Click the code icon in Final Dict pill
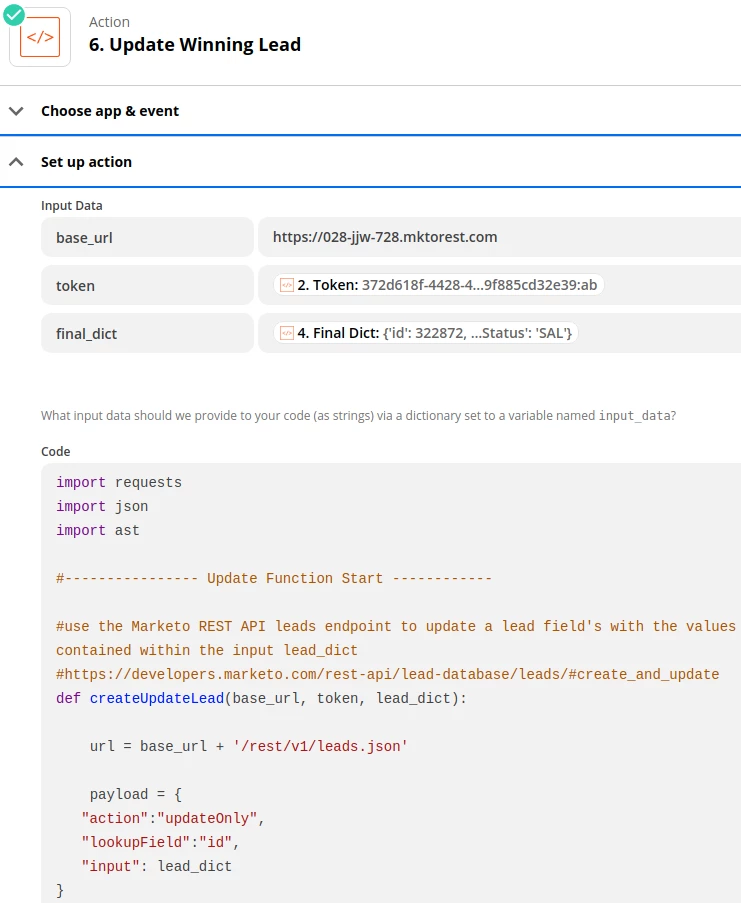The height and width of the screenshot is (903, 741). point(286,333)
